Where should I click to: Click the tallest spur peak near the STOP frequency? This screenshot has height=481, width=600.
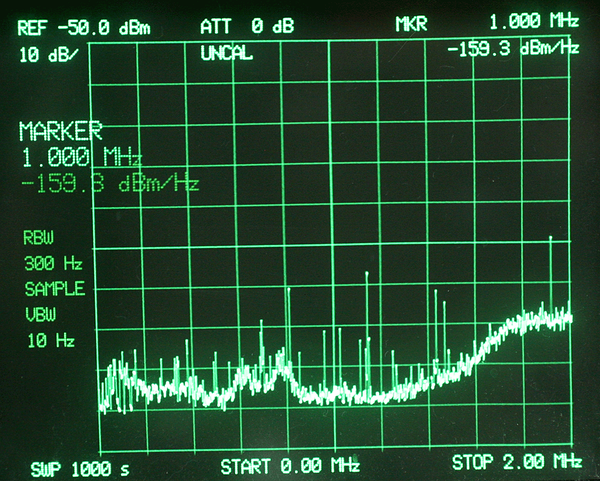point(551,238)
